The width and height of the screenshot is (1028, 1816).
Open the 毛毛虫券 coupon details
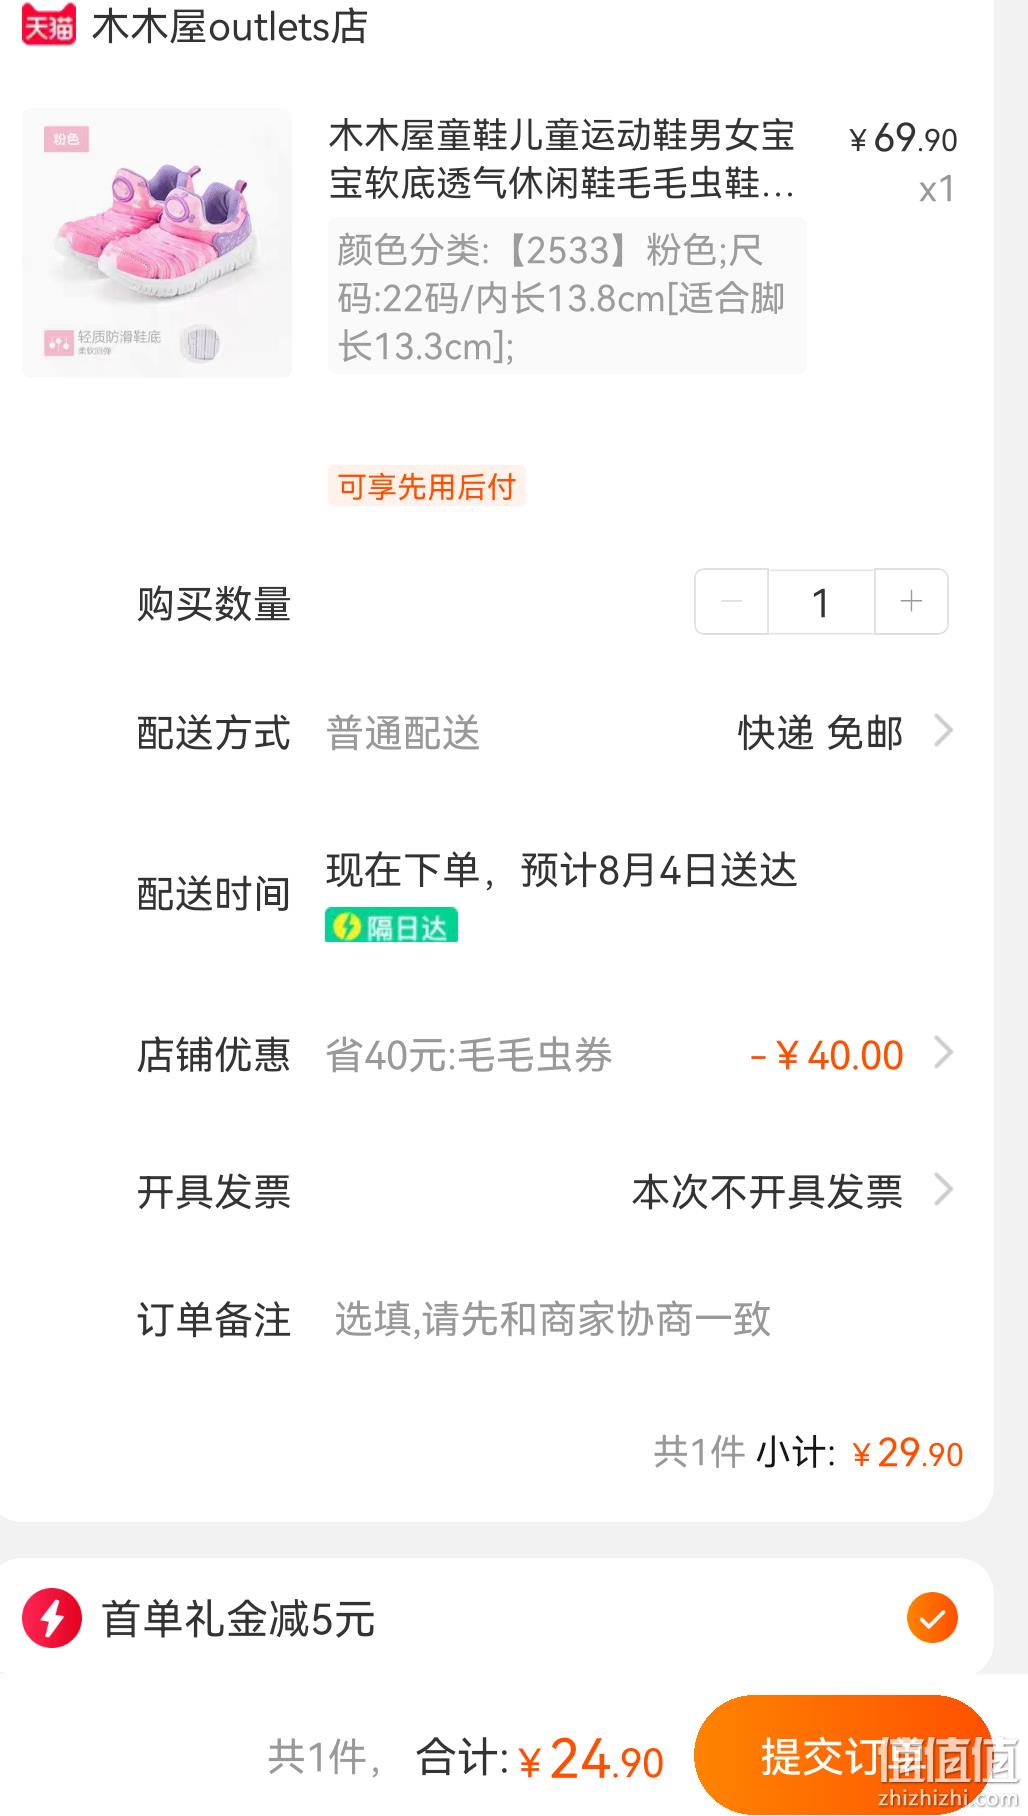pos(469,1055)
